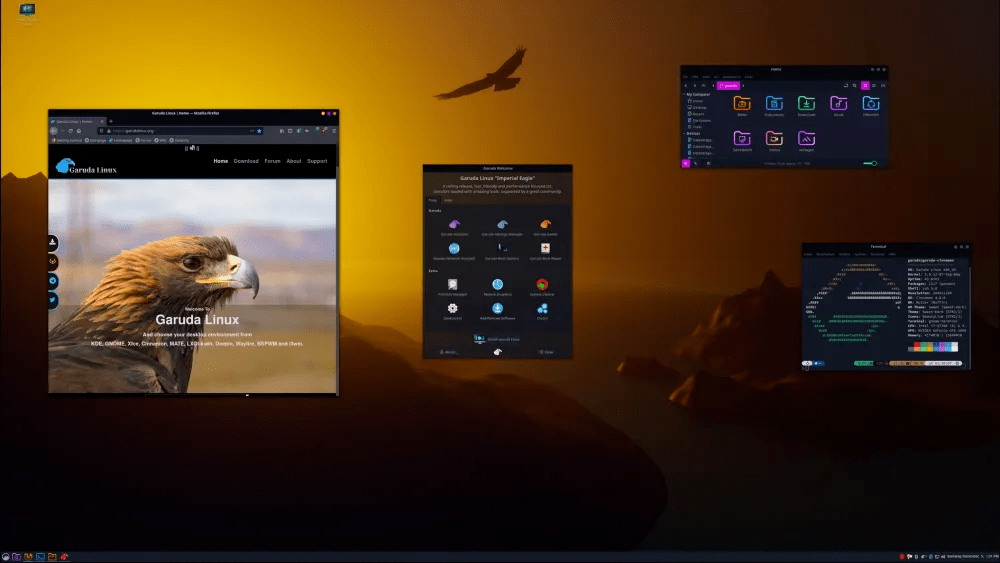Select icon view in file manager toolbar
The width and height of the screenshot is (1000, 563).
pyautogui.click(x=865, y=85)
